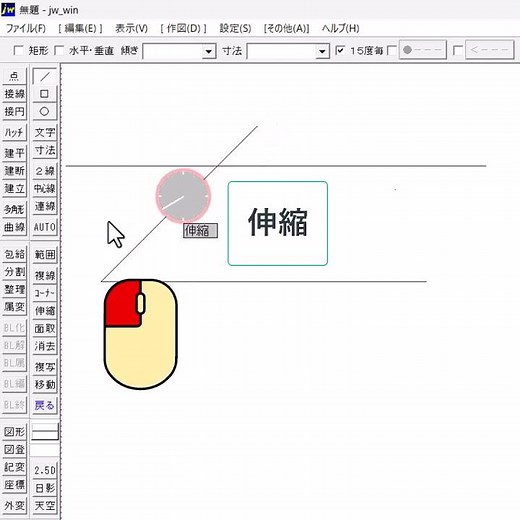Click the 図登 figure register button
Viewport: 520px width, 520px height.
tap(14, 450)
